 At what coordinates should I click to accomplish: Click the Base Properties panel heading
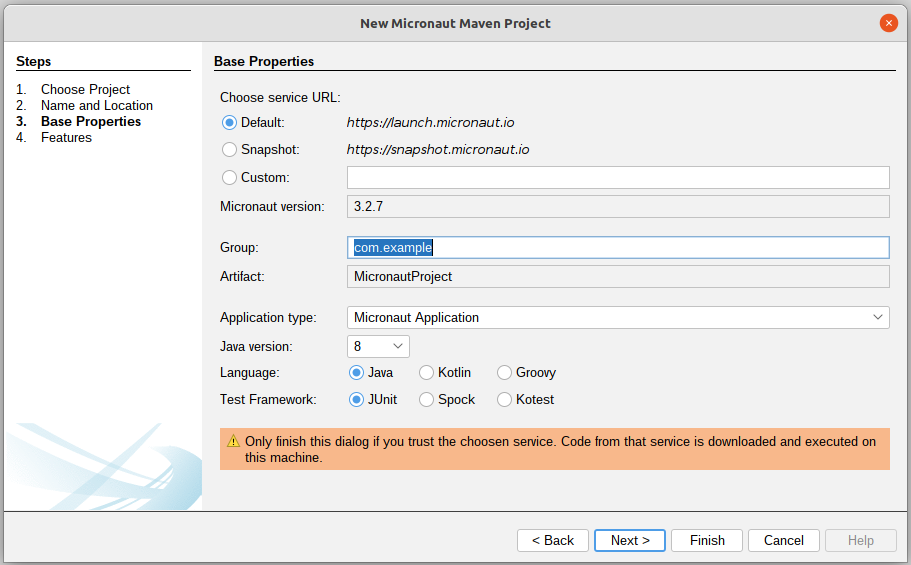tap(264, 62)
